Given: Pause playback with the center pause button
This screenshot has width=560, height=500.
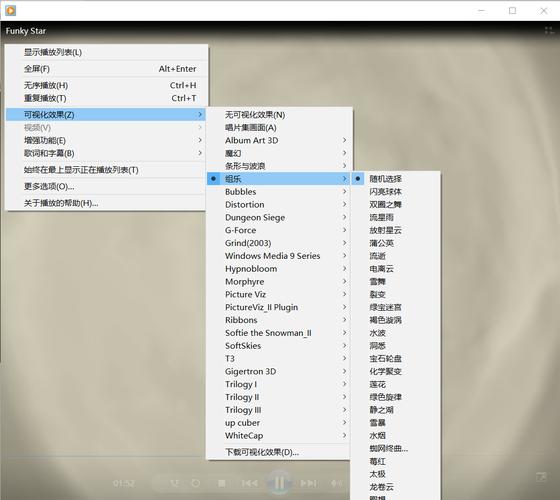Looking at the screenshot, I should tap(279, 483).
